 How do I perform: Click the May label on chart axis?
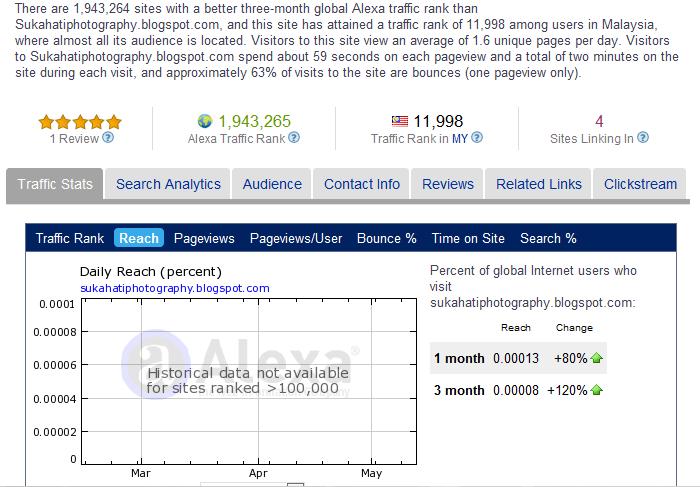(371, 473)
